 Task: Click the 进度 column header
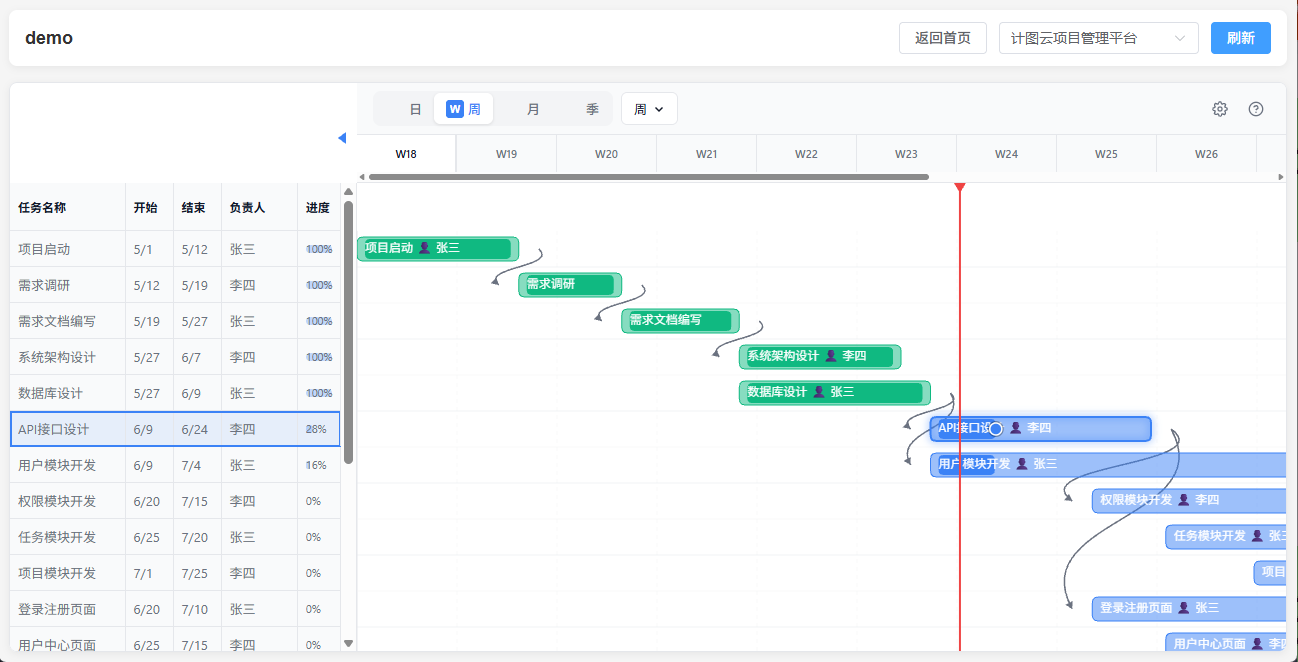coord(318,208)
